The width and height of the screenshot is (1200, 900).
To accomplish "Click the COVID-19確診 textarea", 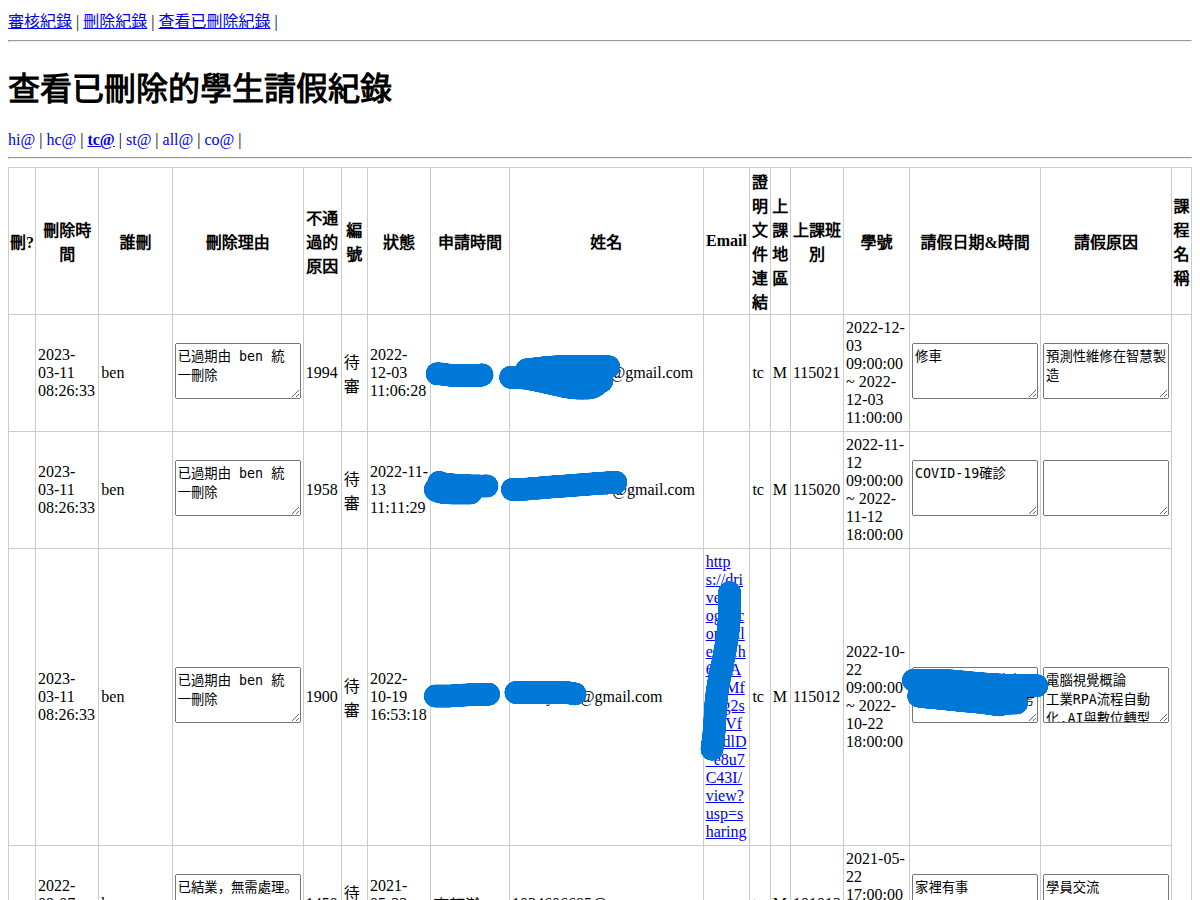I will pyautogui.click(x=975, y=488).
